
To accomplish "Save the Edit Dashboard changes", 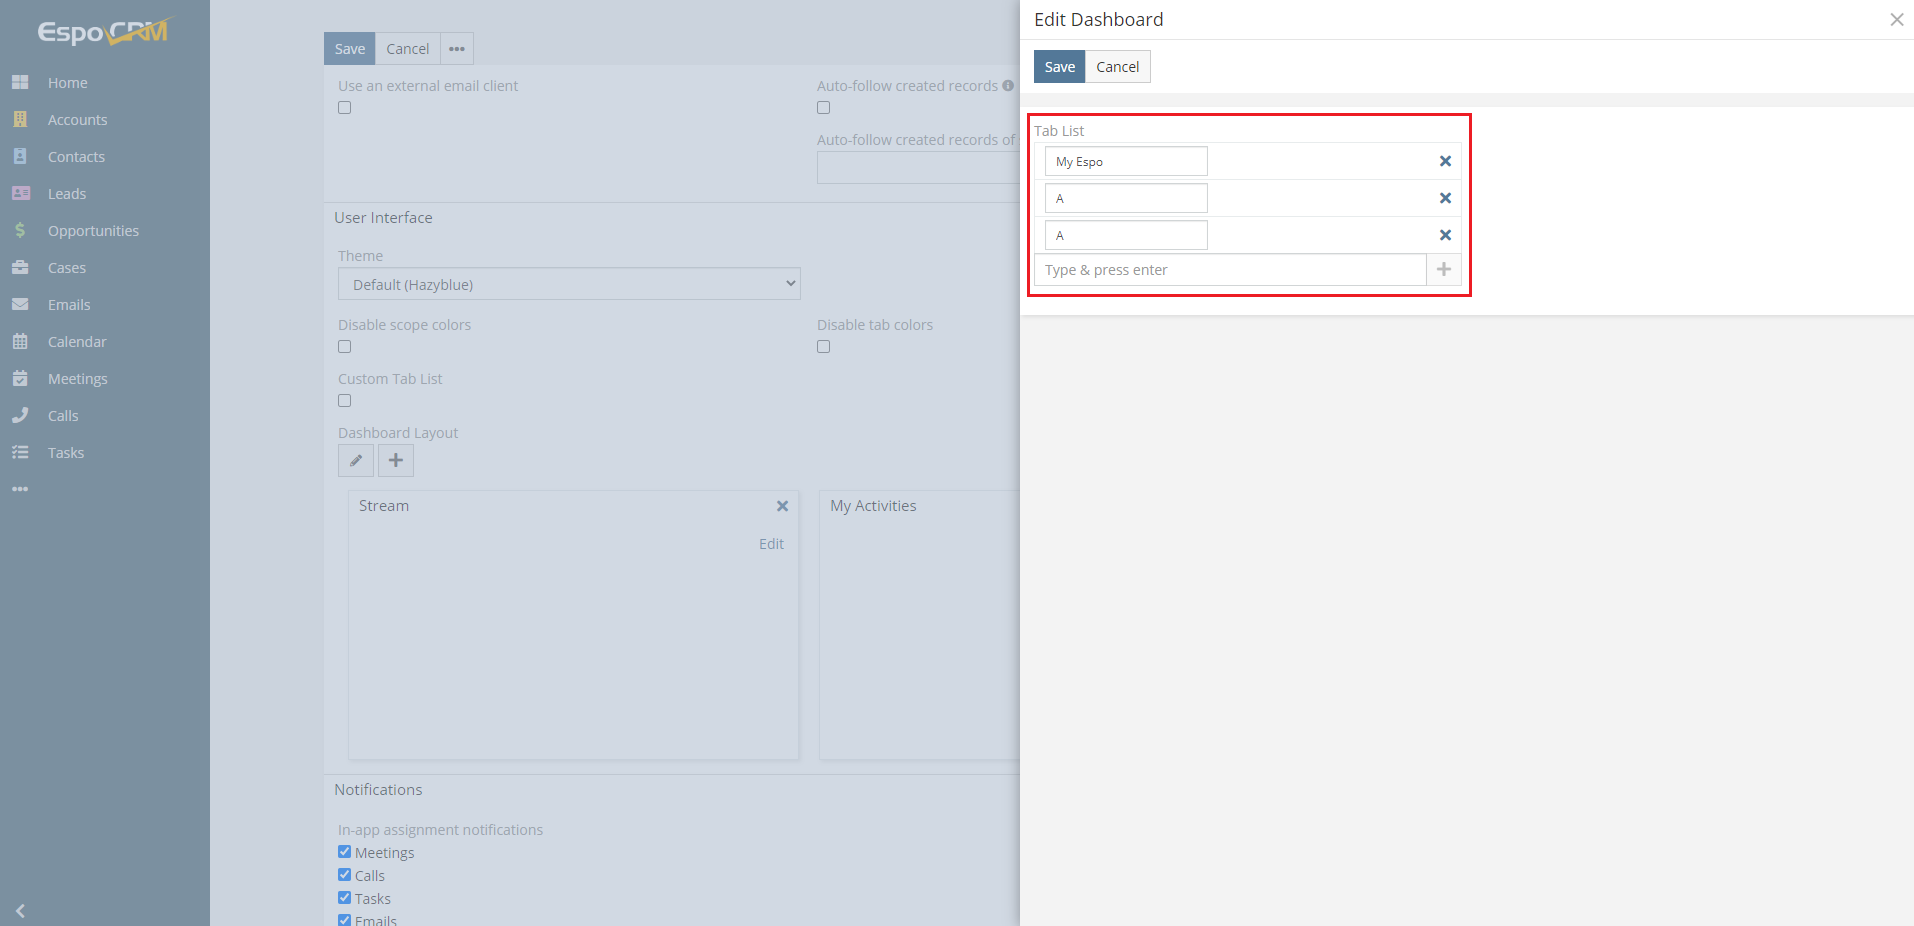I will tap(1058, 66).
